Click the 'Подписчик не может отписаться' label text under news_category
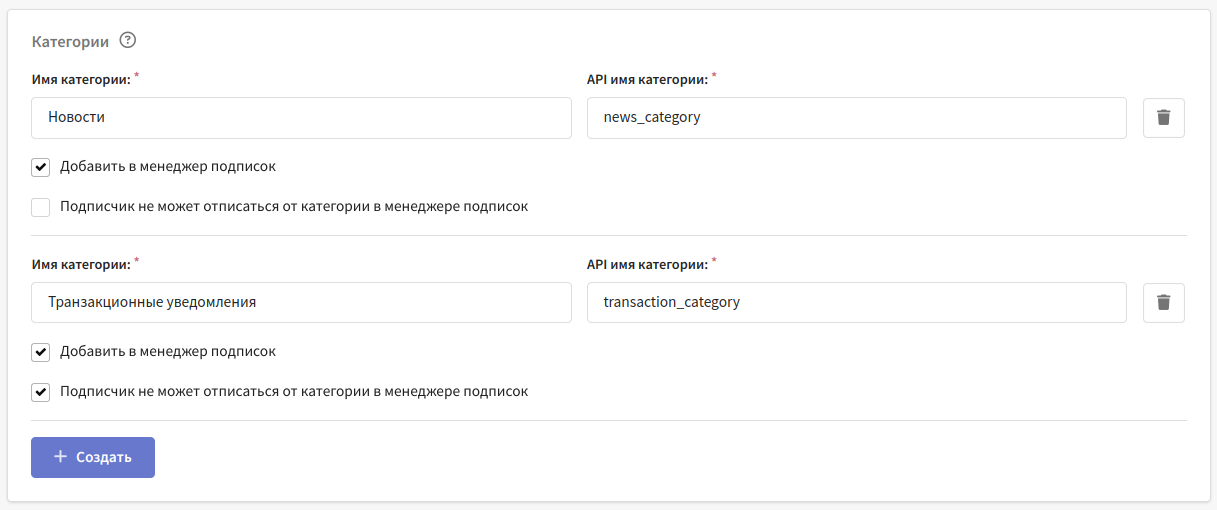 (x=293, y=207)
